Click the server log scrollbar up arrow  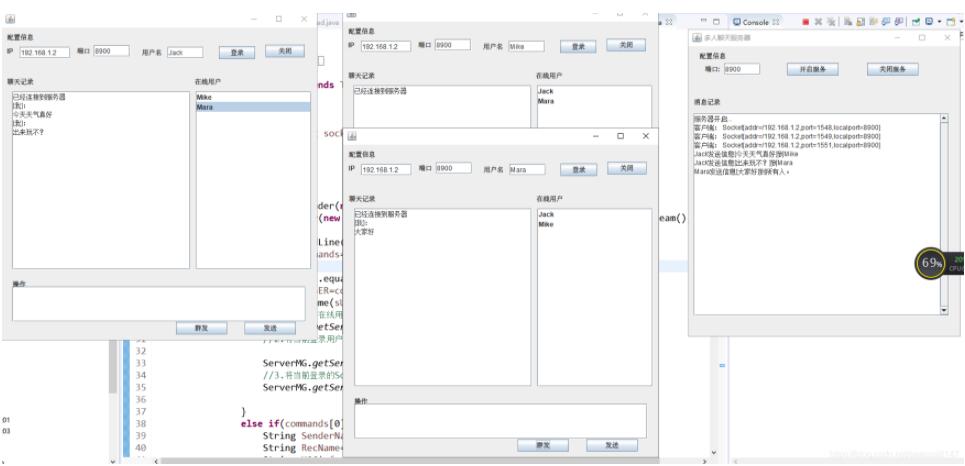coord(945,118)
